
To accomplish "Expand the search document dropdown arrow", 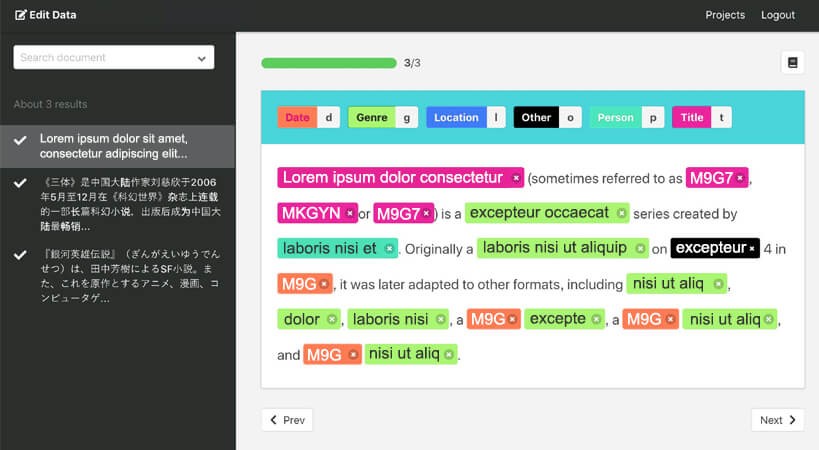I will click(203, 58).
